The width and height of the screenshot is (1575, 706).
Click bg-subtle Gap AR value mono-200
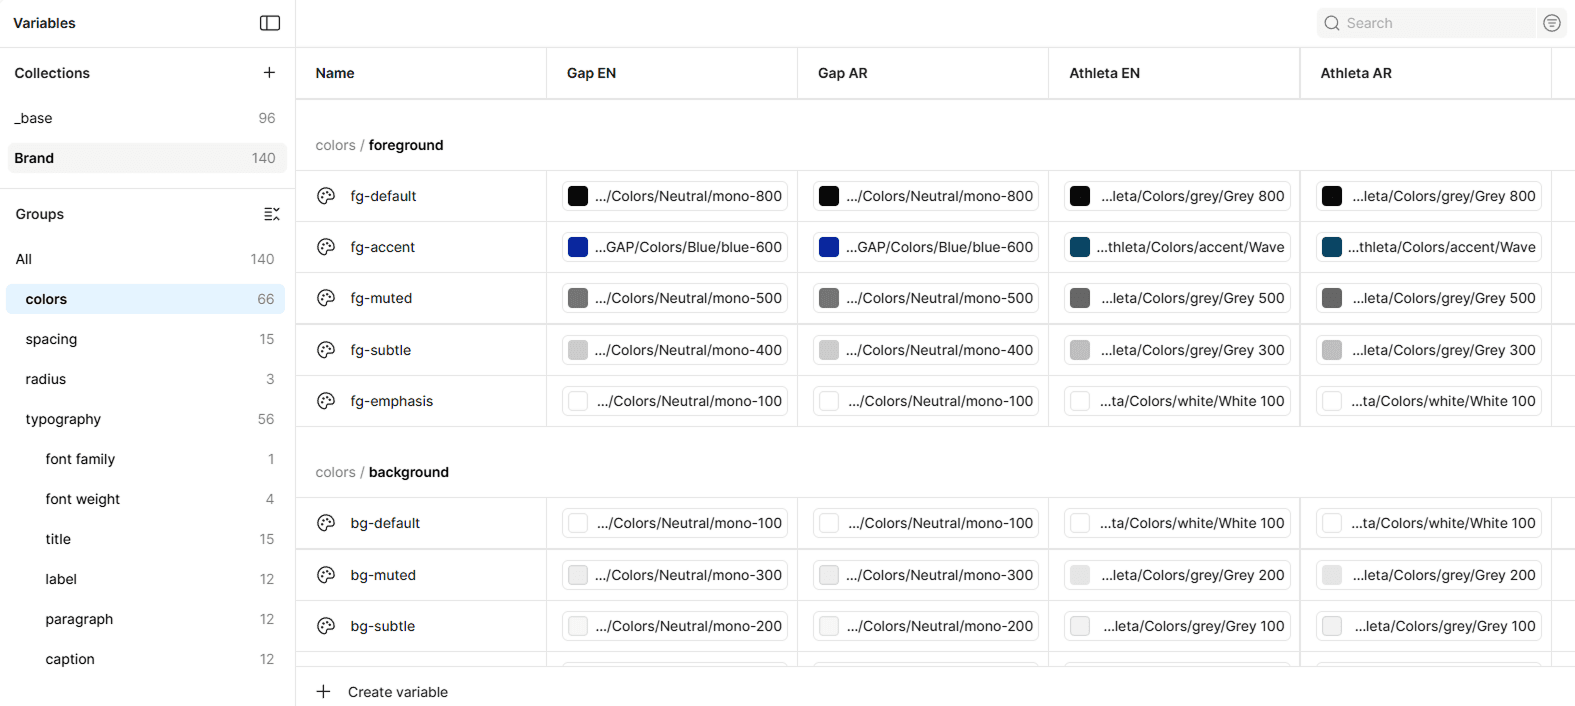(x=926, y=626)
